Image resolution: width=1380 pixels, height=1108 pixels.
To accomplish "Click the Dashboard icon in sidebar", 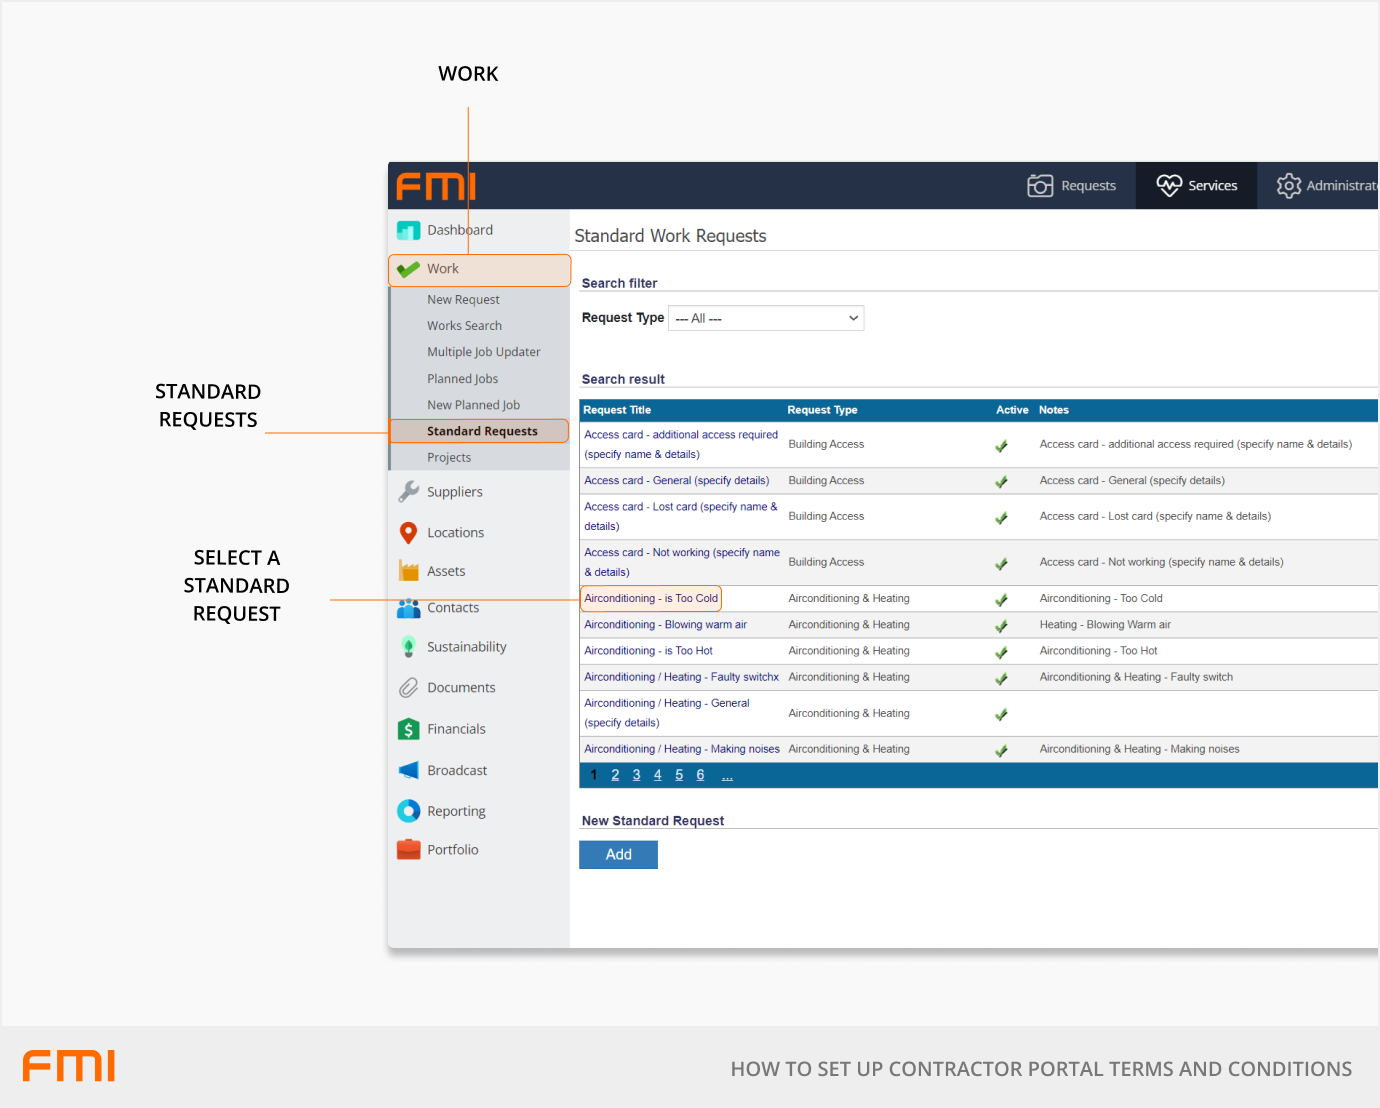I will (x=408, y=231).
